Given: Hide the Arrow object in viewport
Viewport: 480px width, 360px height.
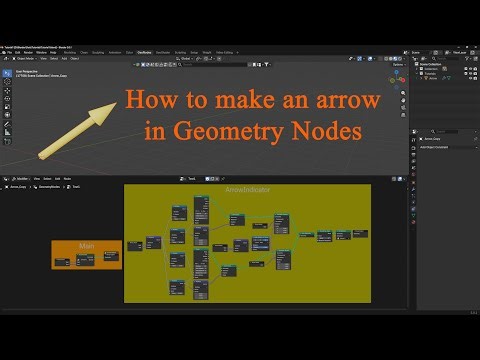Looking at the screenshot, I should click(471, 78).
